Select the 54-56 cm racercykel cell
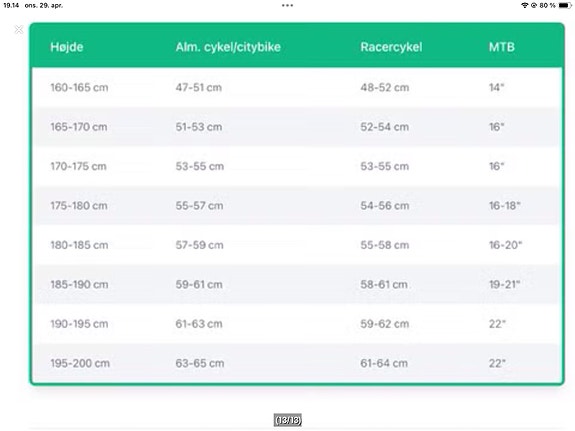 coord(385,206)
